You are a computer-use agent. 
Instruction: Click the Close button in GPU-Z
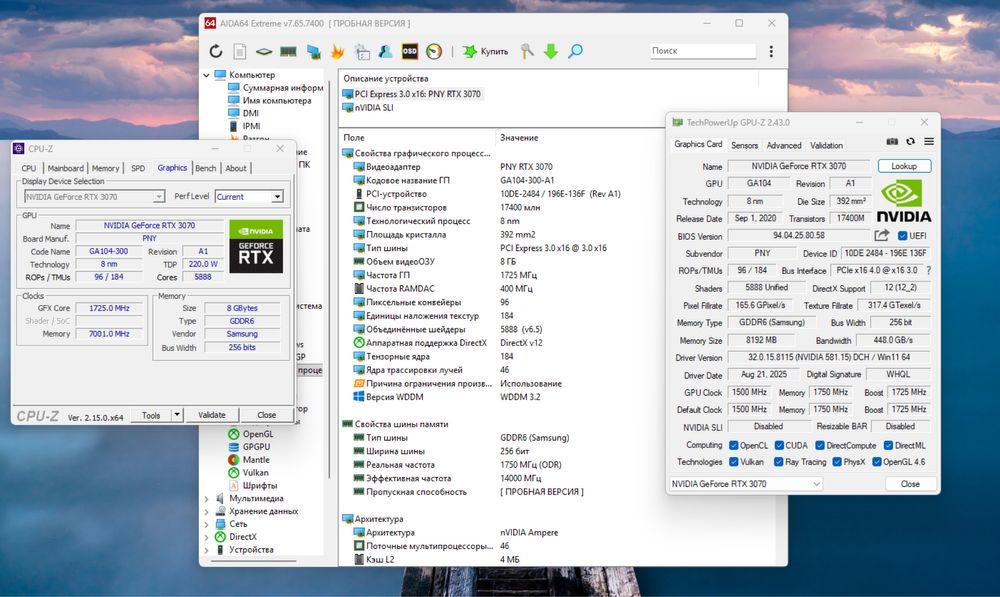(x=910, y=483)
